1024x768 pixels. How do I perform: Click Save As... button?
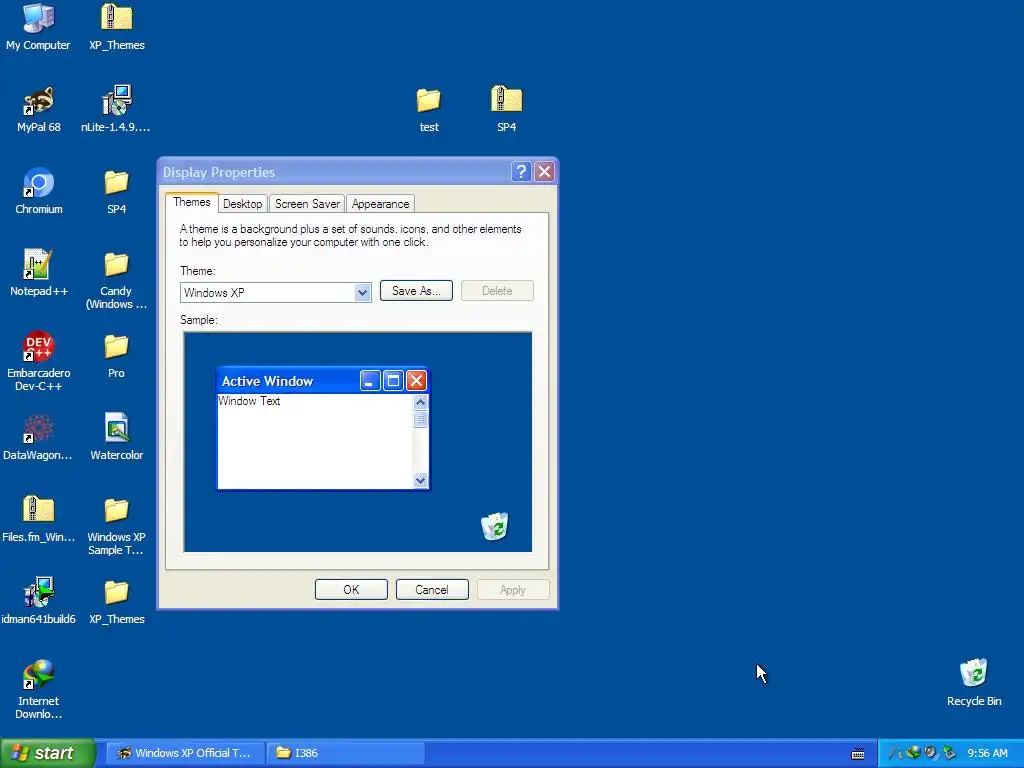click(x=416, y=291)
